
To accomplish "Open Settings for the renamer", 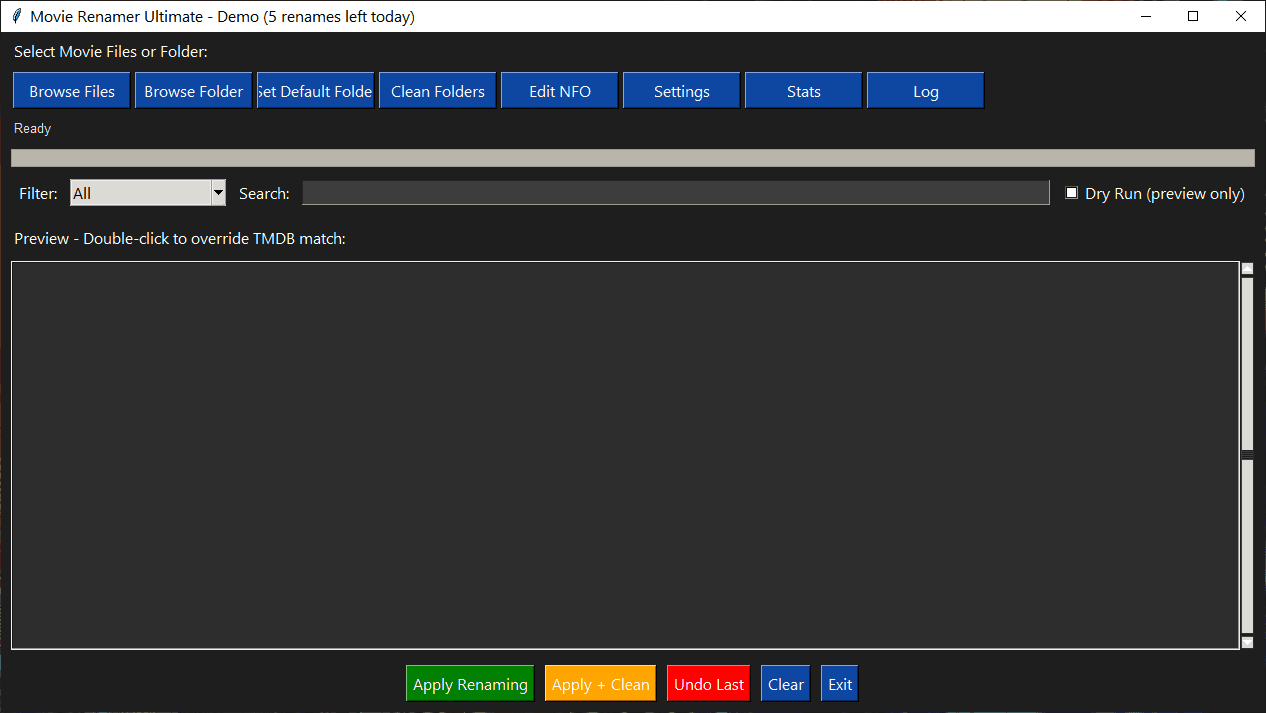I will click(681, 89).
